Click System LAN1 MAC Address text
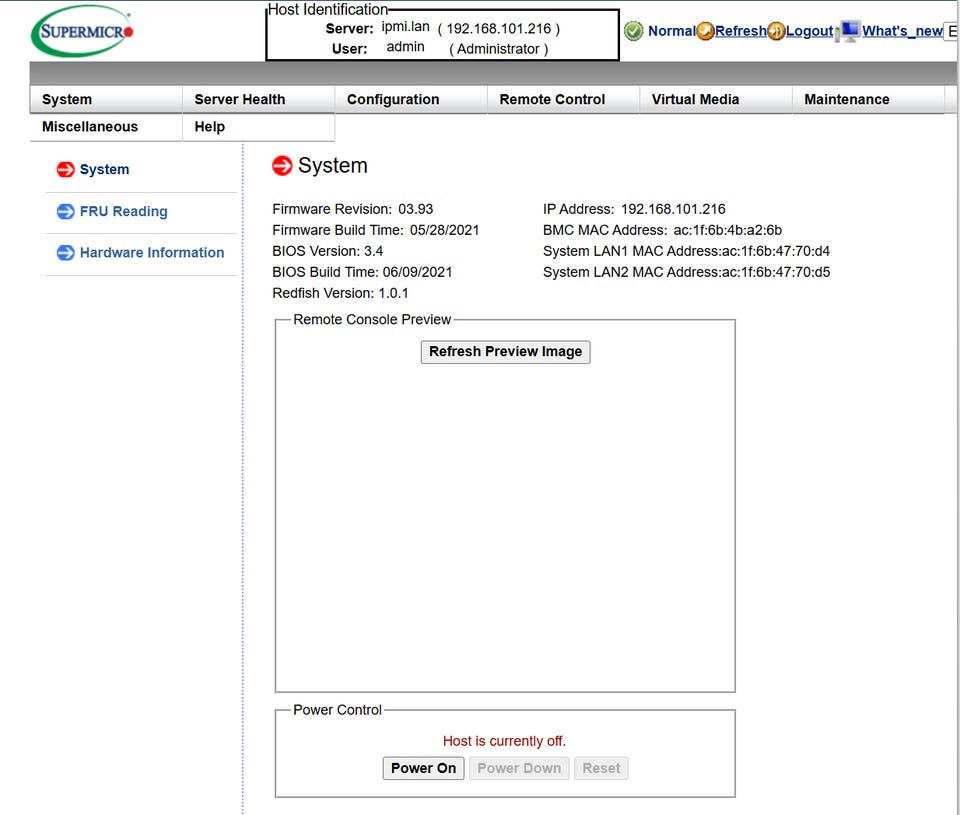 (x=686, y=251)
